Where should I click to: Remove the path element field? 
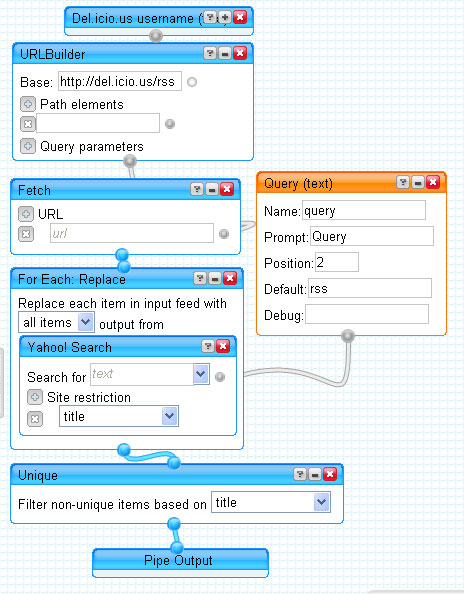tap(28, 124)
